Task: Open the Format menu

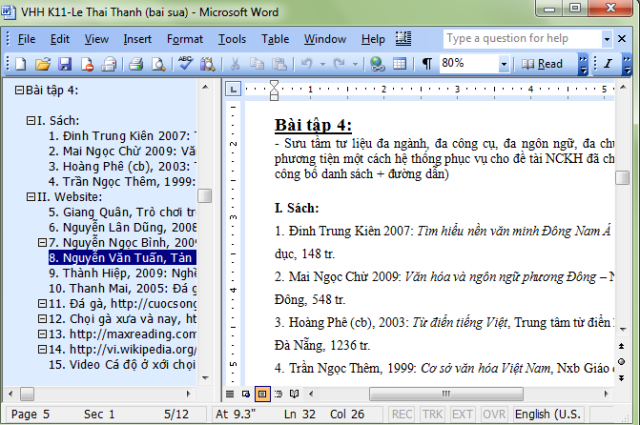Action: (x=184, y=39)
